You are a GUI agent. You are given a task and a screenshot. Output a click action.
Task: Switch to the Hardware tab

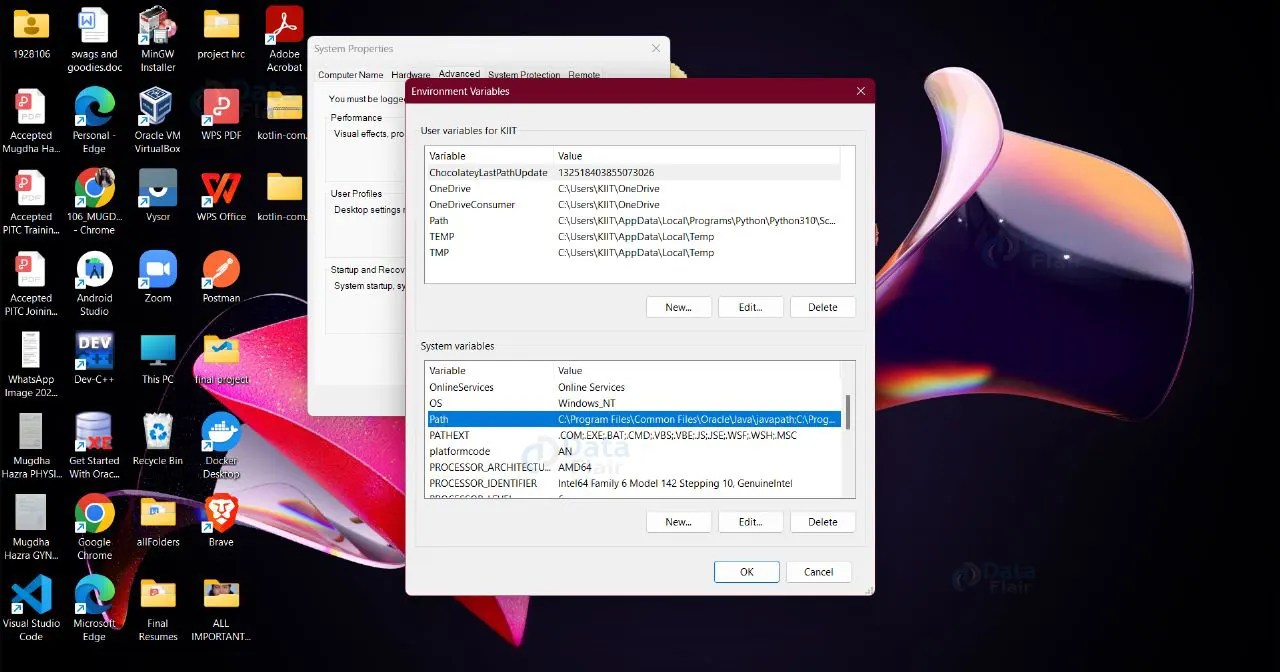click(411, 74)
